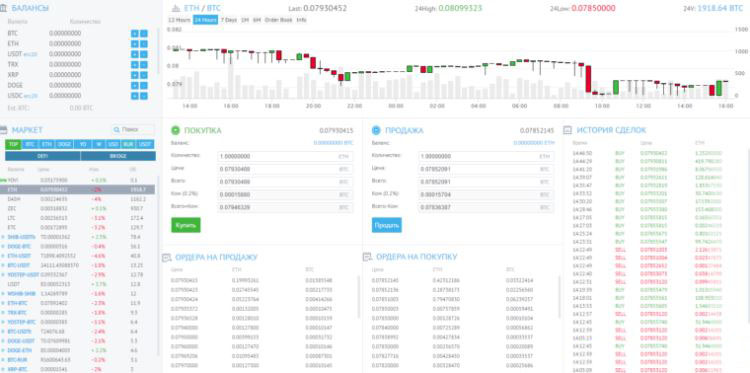This screenshot has height=373, width=750.
Task: Click the plus deposit button for ETH balance
Action: tap(134, 44)
